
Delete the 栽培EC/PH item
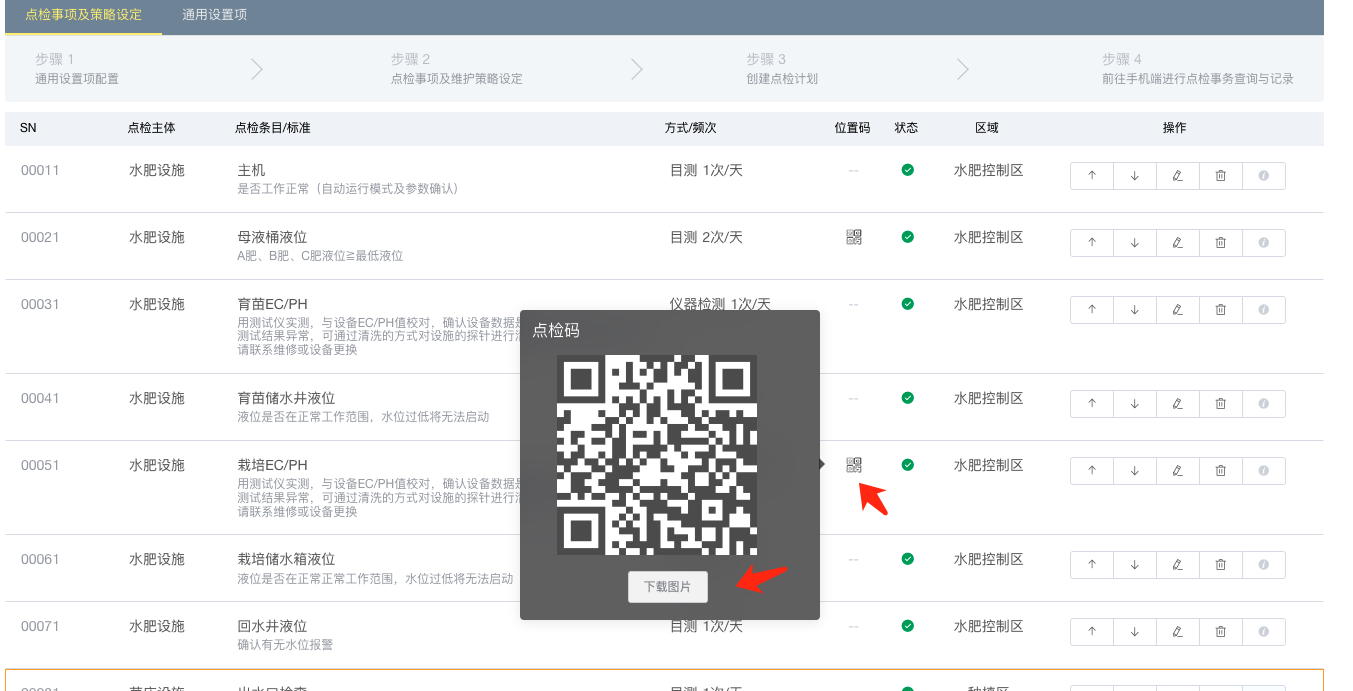(x=1221, y=471)
